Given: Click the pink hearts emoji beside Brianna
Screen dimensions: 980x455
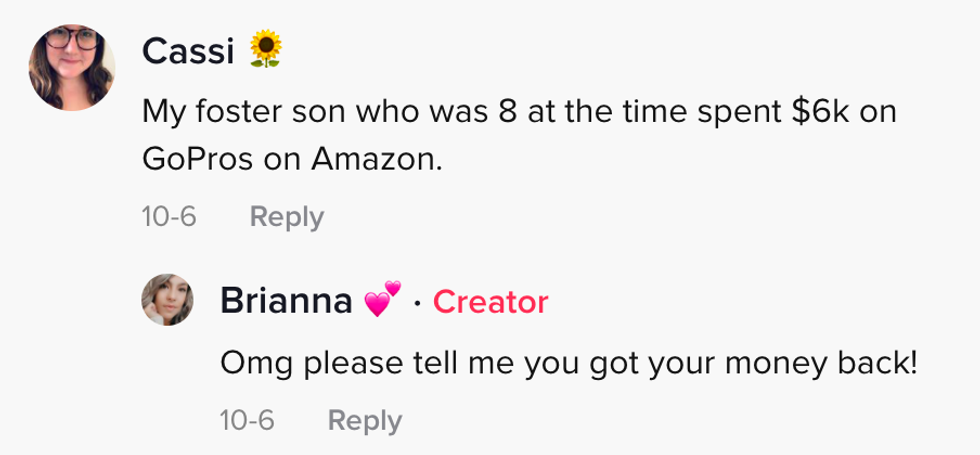Looking at the screenshot, I should [382, 300].
